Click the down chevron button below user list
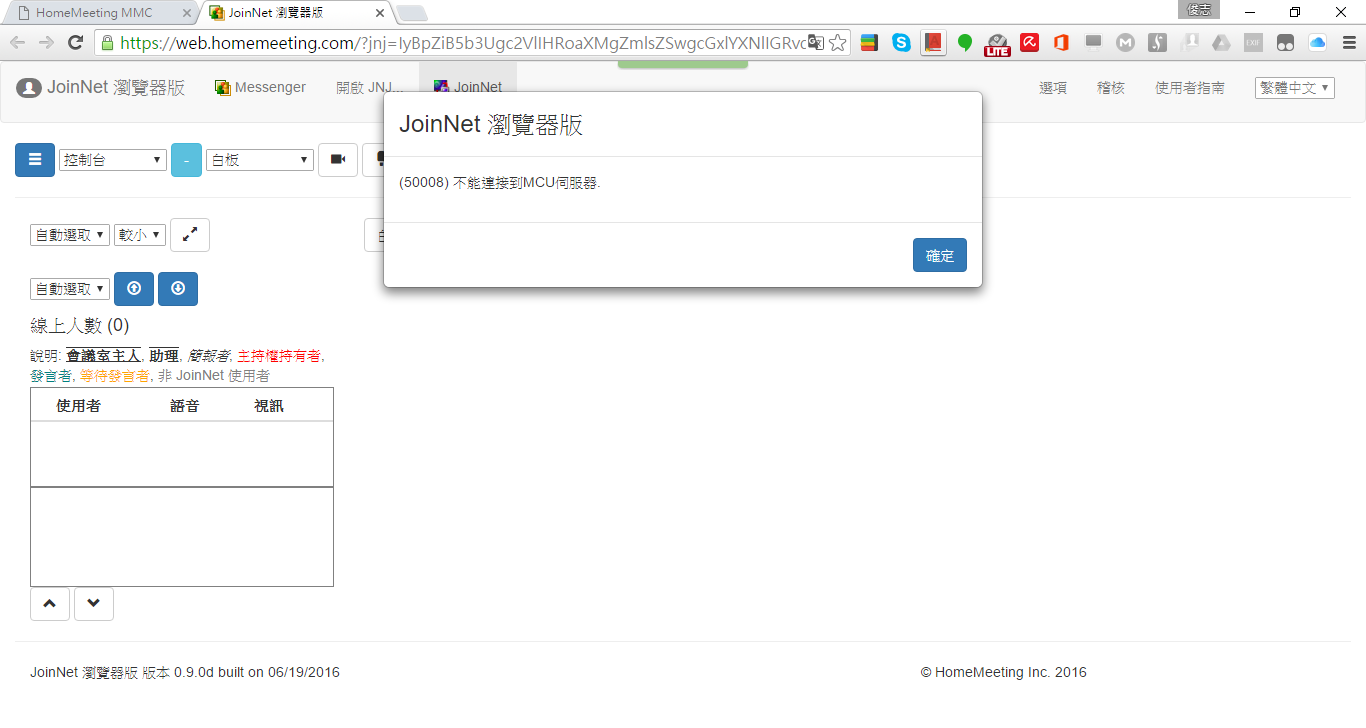1366x728 pixels. coord(94,604)
